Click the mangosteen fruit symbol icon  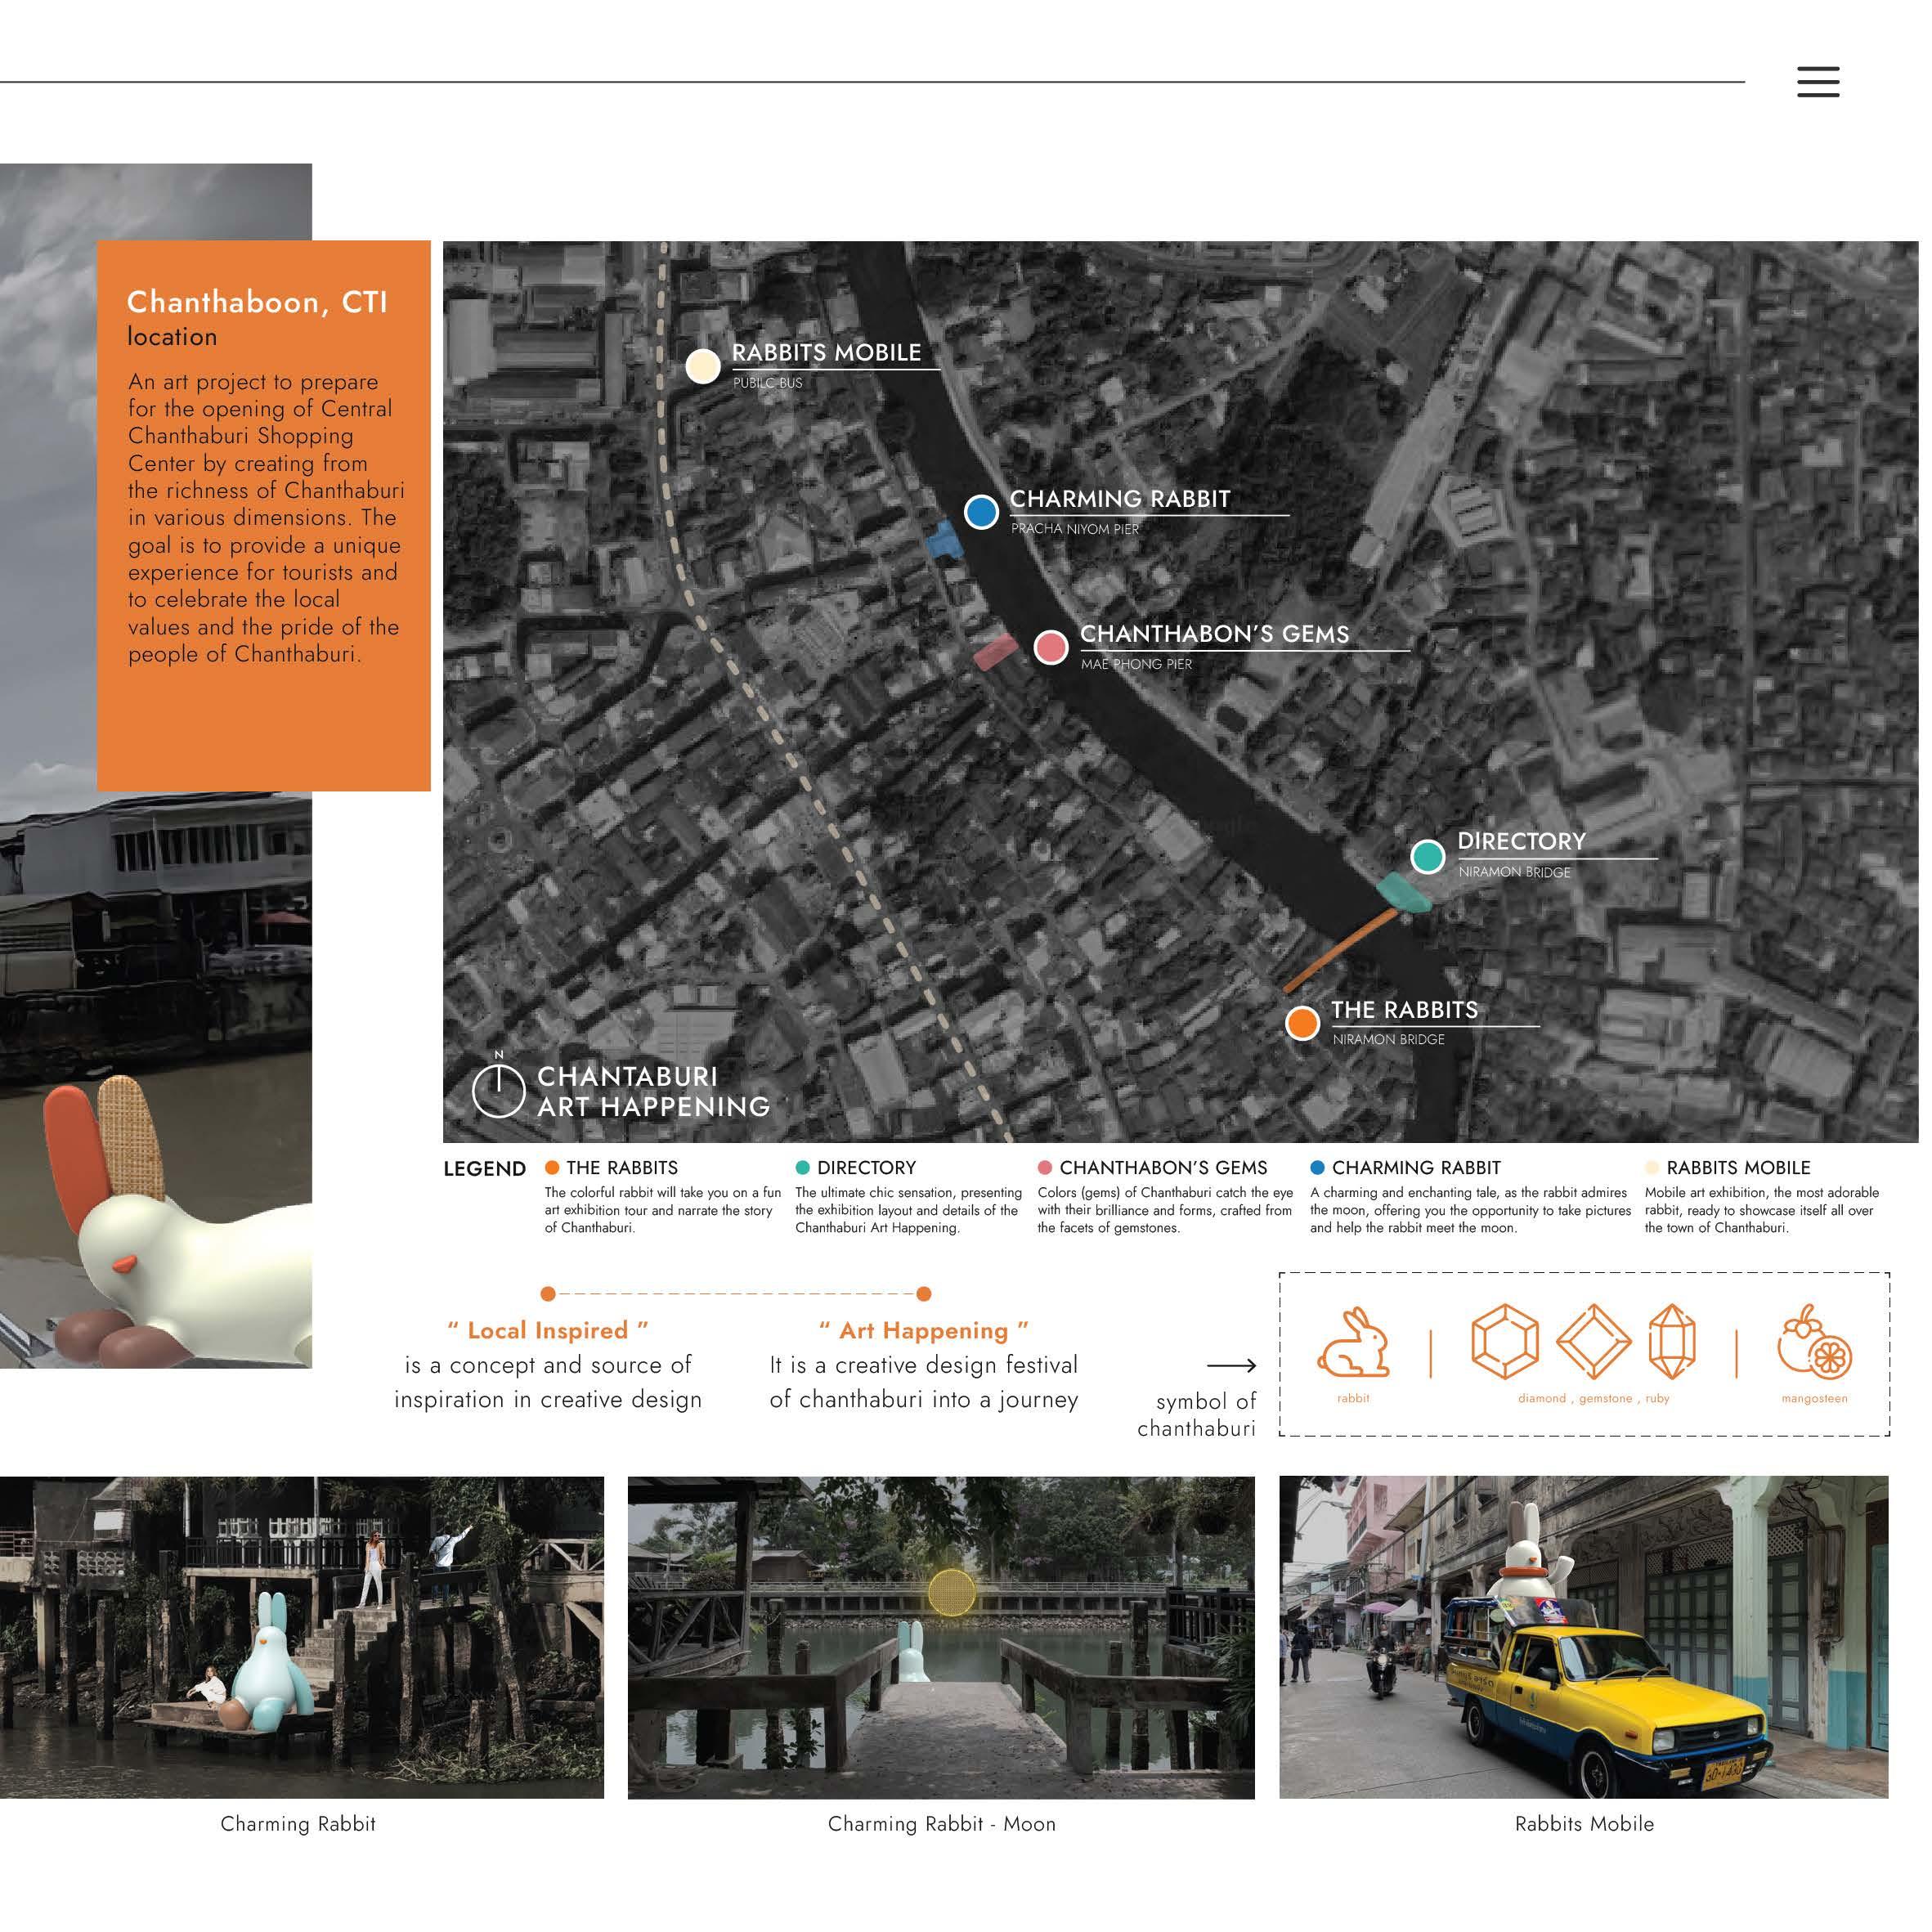(x=1814, y=1343)
